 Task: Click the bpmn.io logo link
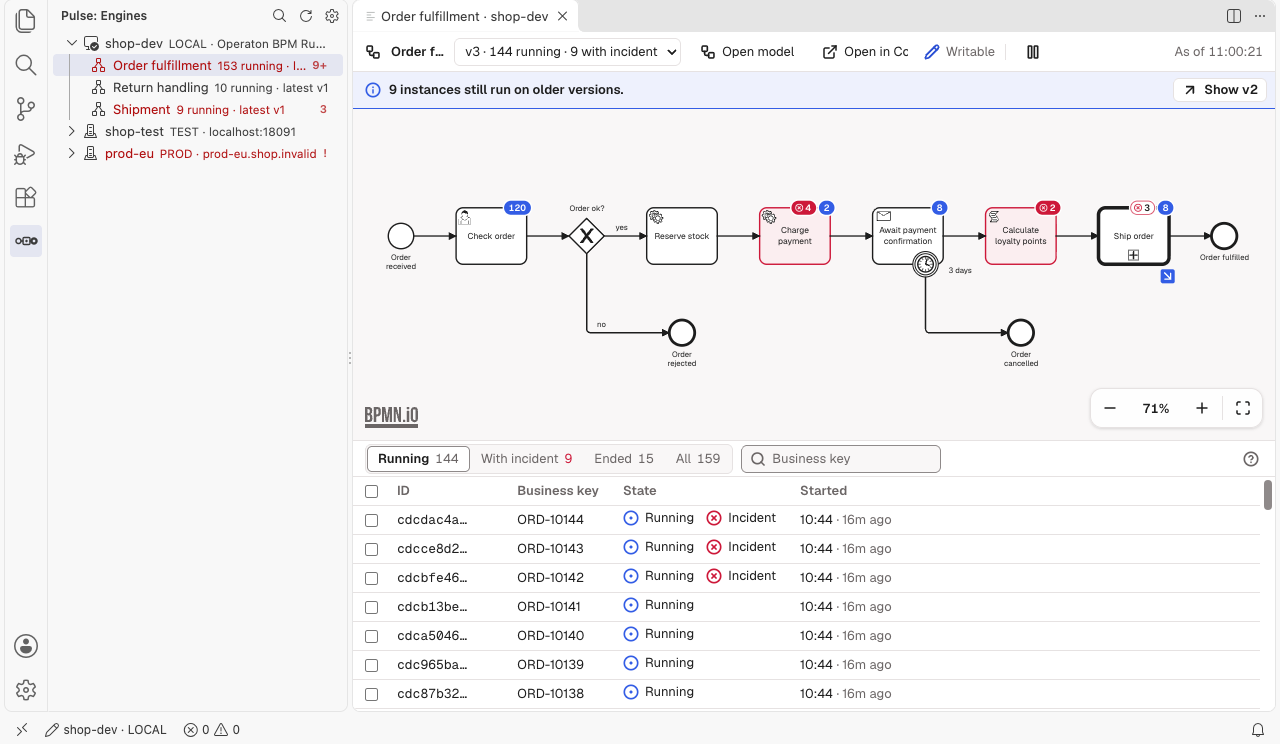coord(391,416)
